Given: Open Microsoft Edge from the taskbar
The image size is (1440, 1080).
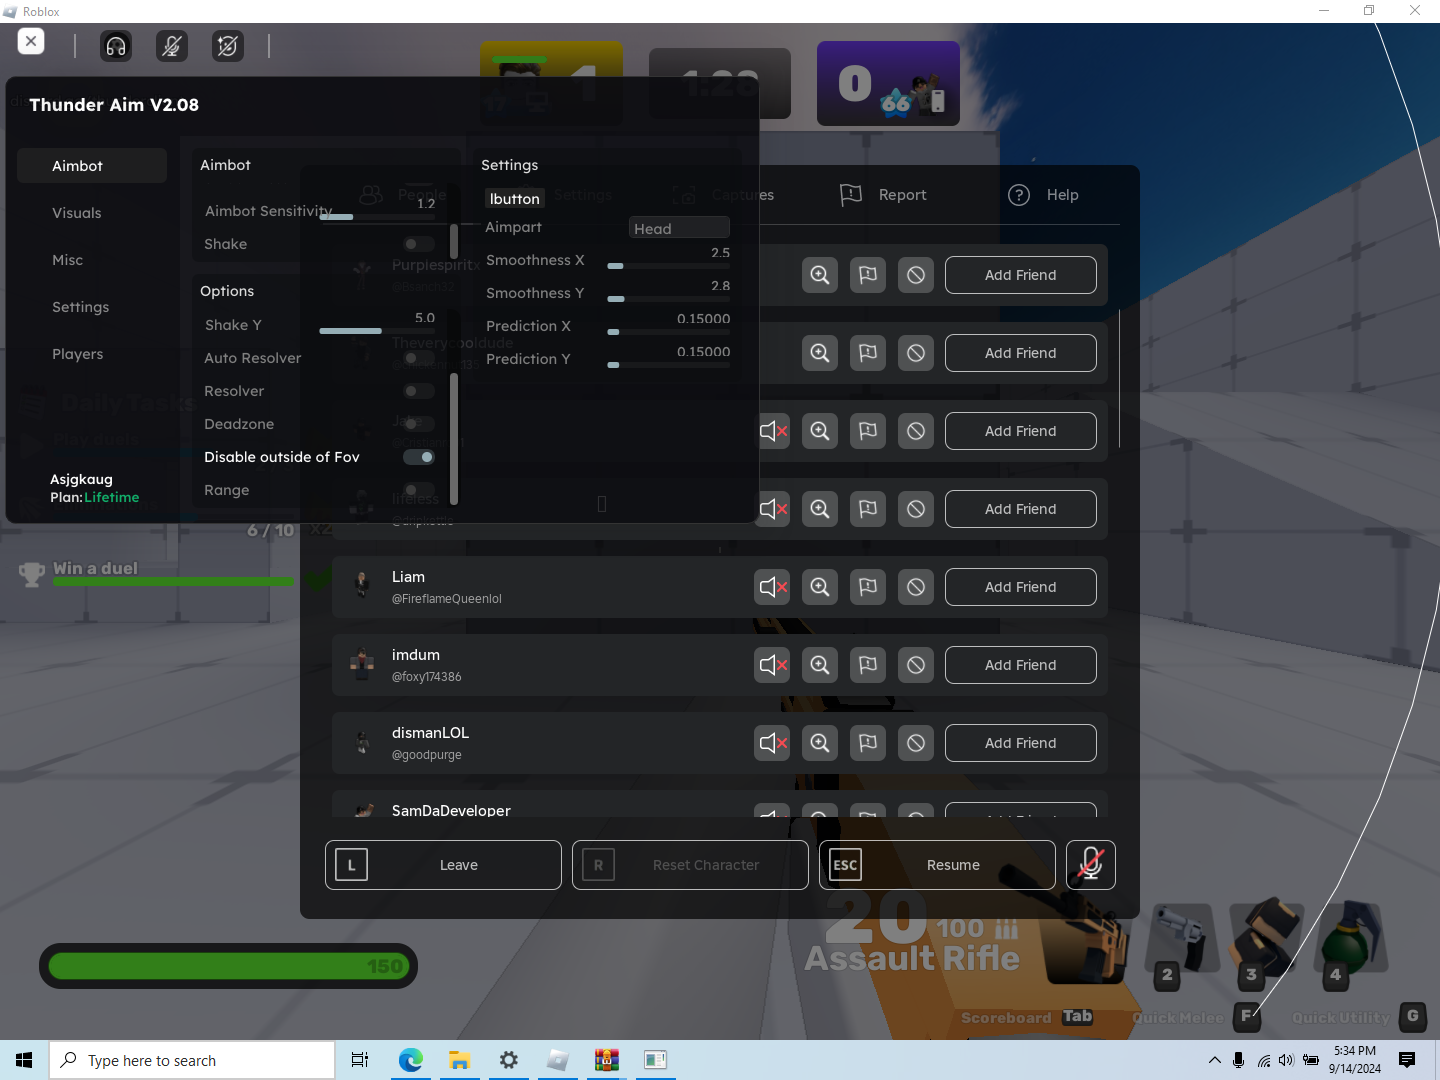Looking at the screenshot, I should 410,1060.
